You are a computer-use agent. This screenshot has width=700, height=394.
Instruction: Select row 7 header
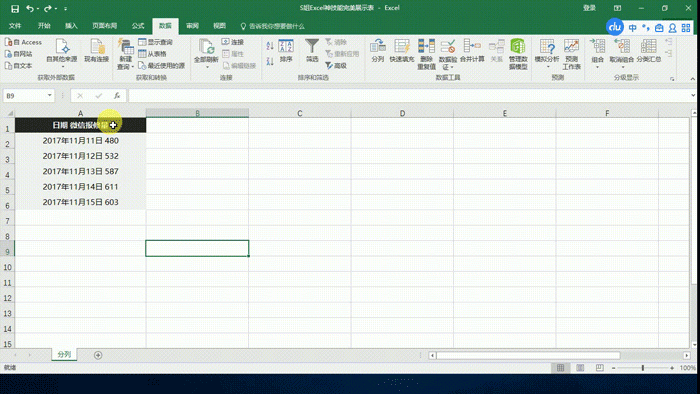7,221
